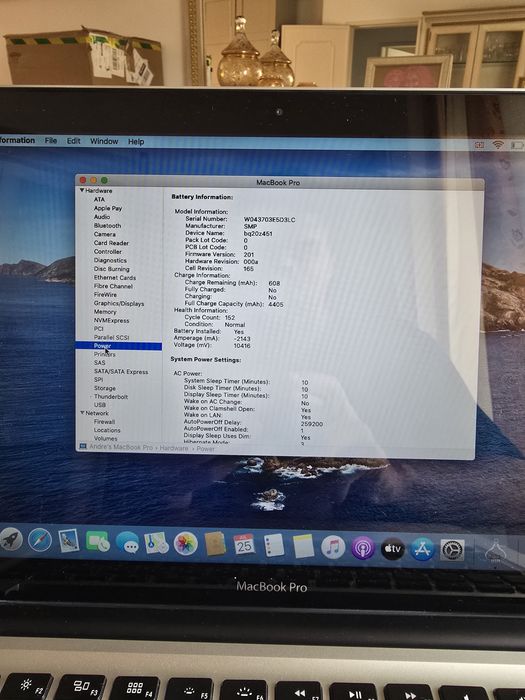Open Podcasts from the Dock

(363, 548)
